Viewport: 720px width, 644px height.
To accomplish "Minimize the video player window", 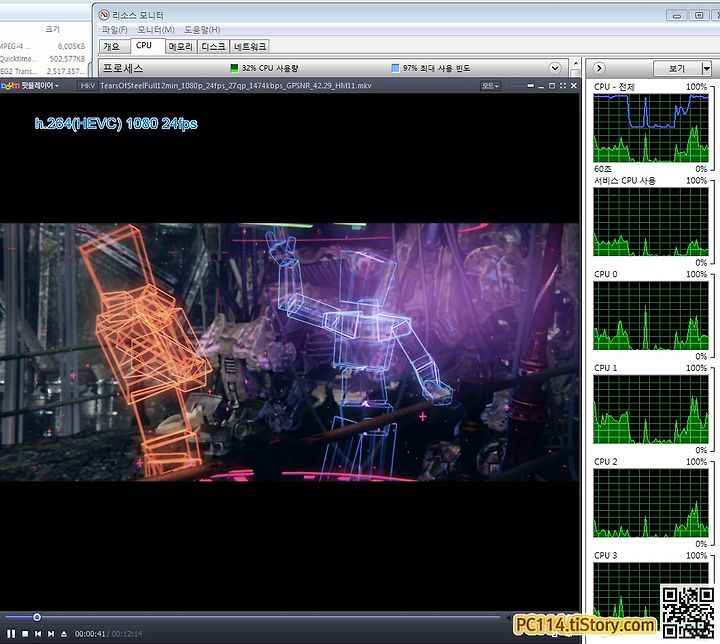I will coord(541,86).
